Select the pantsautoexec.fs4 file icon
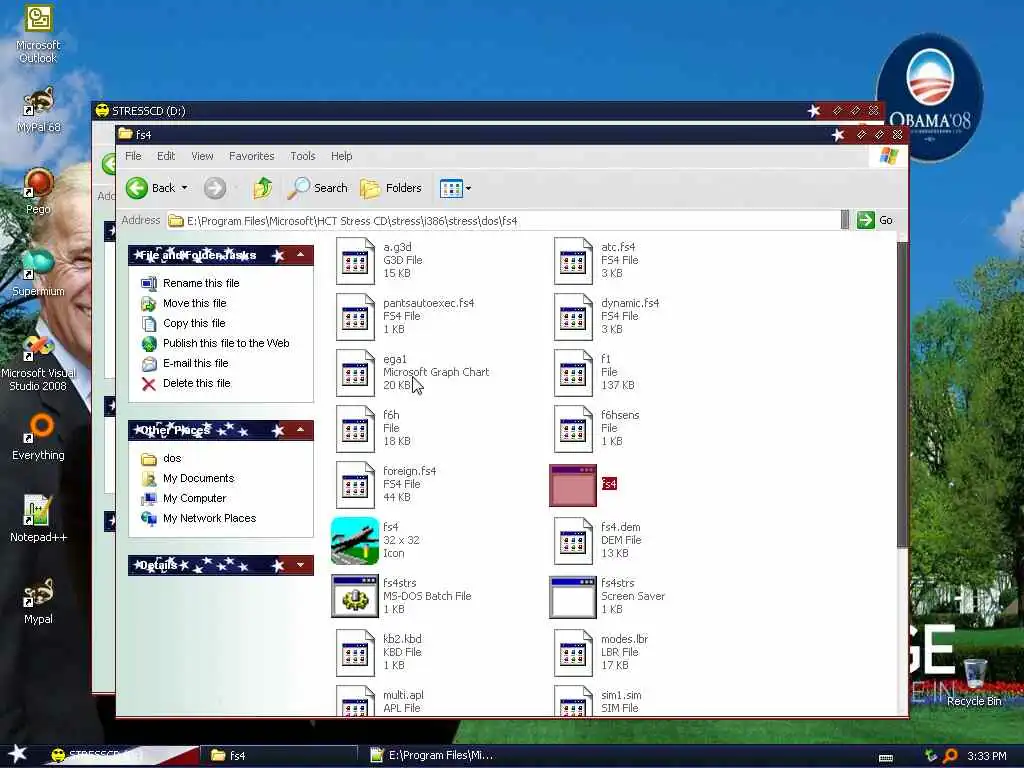The height and width of the screenshot is (768, 1024). 355,317
